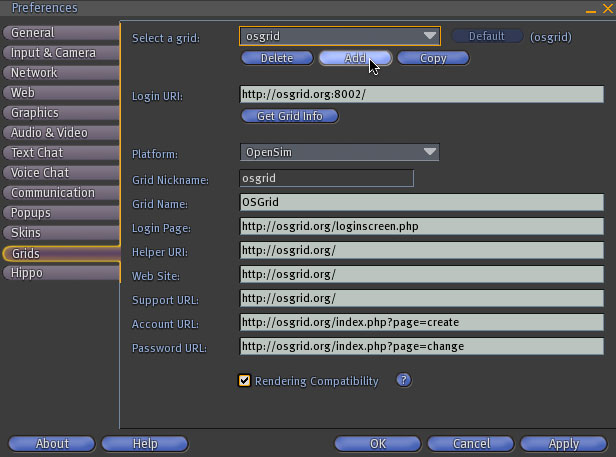Confirm preferences with OK
The width and height of the screenshot is (616, 457).
click(378, 444)
